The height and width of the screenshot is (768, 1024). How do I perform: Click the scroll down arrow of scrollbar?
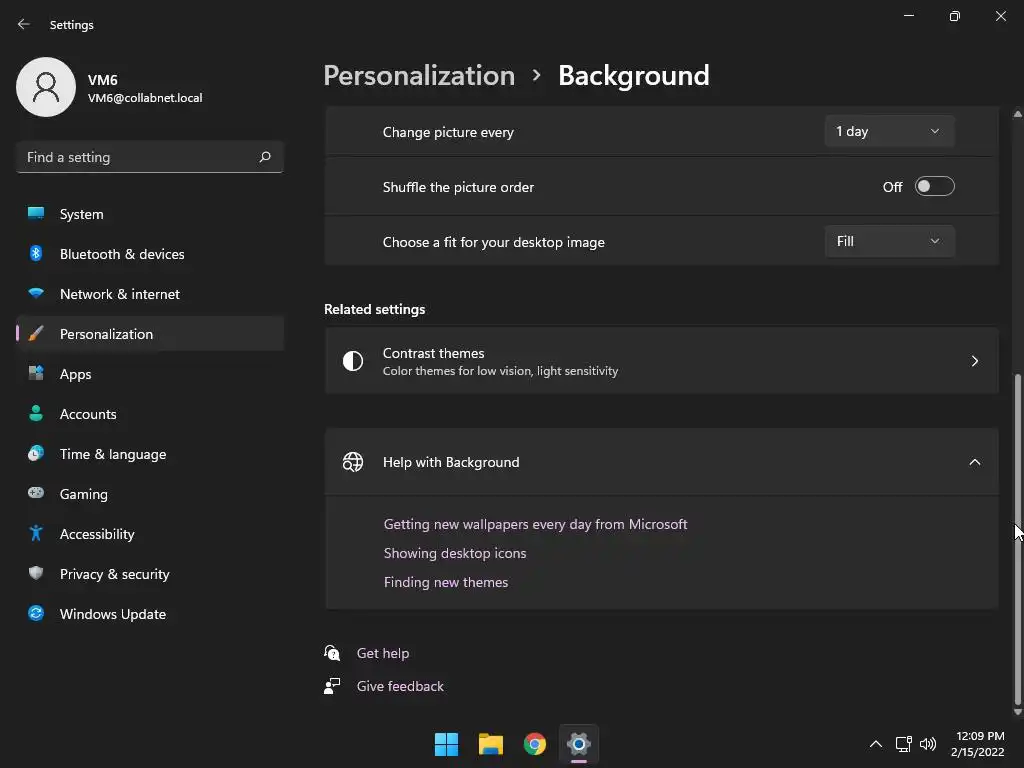[1018, 712]
